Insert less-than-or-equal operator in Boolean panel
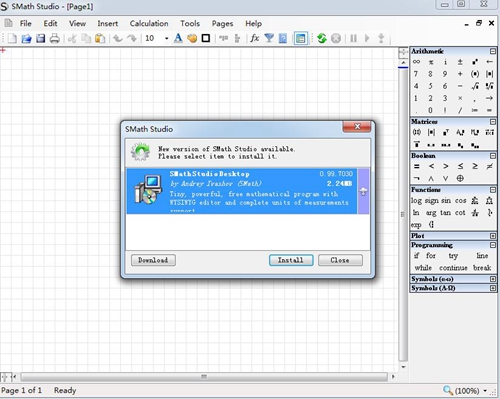The image size is (500, 399). 460,166
